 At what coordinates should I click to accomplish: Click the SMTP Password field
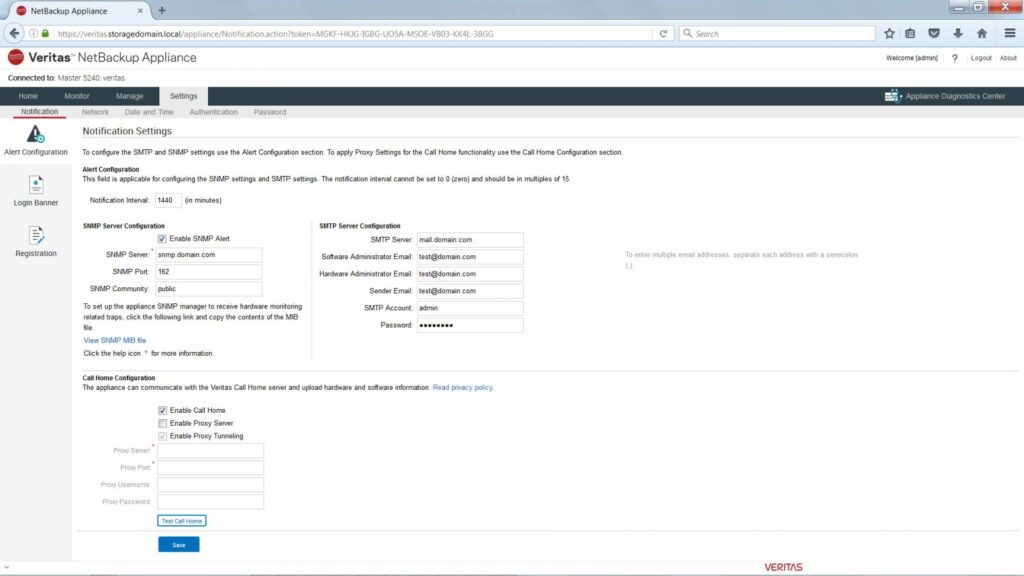pos(470,325)
